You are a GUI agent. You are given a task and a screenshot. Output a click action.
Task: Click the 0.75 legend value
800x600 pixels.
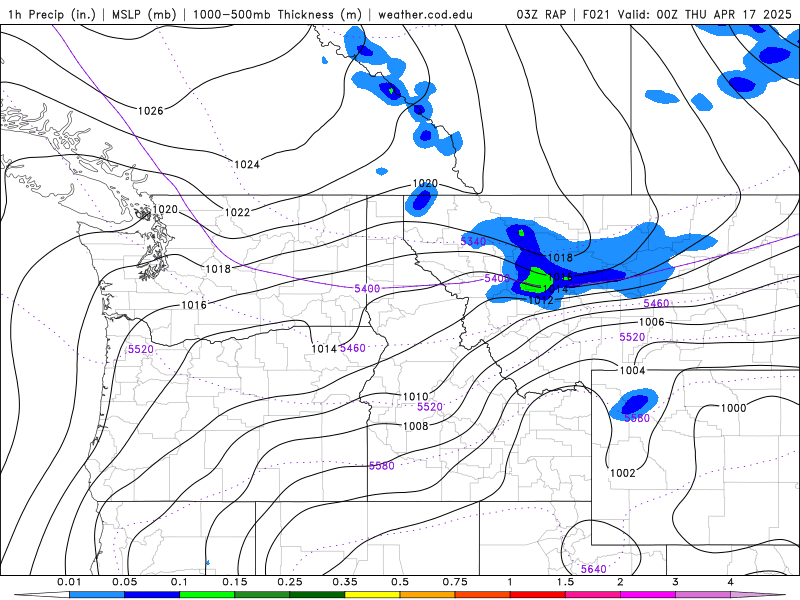455,582
